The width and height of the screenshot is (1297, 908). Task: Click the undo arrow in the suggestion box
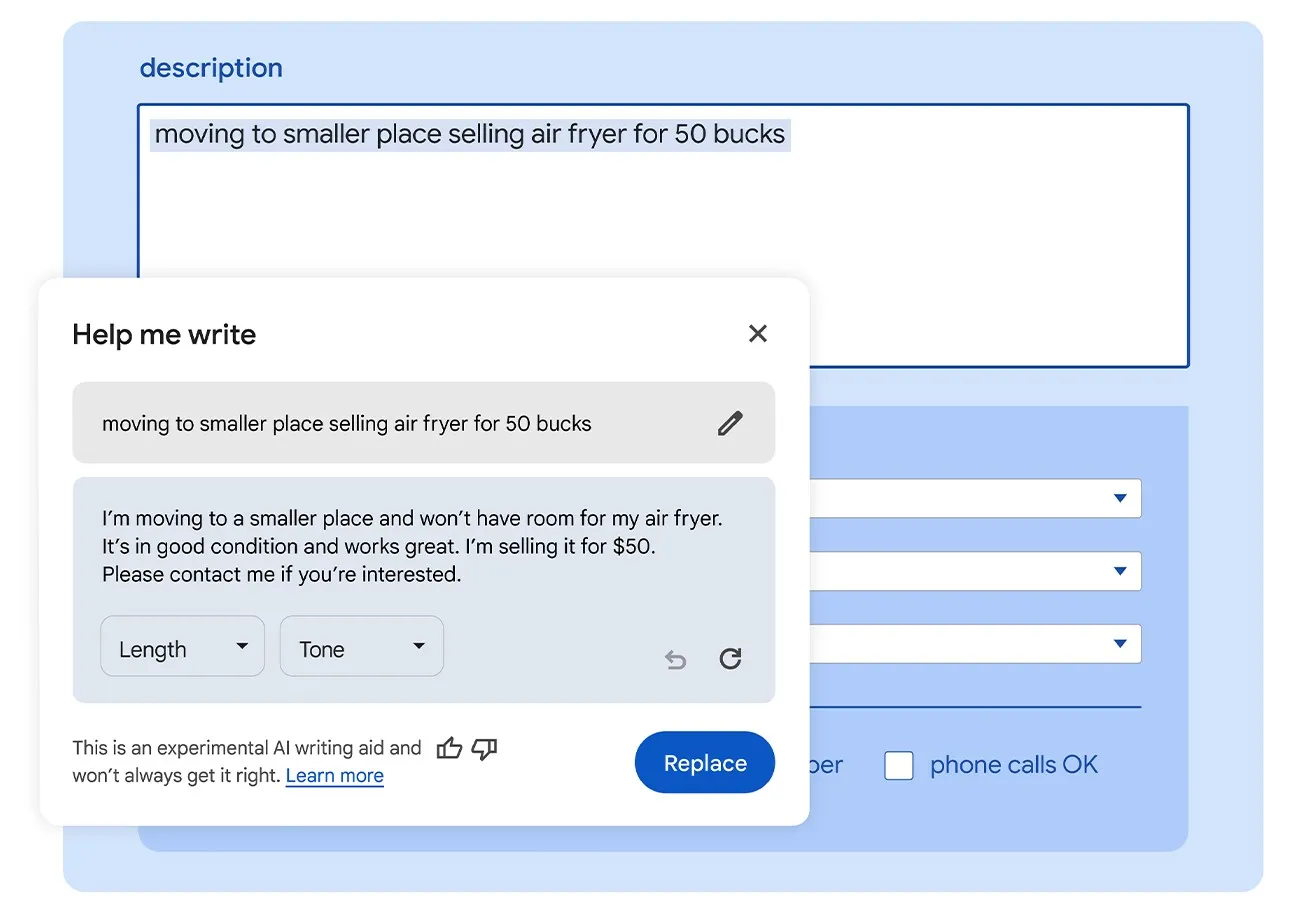(x=675, y=659)
